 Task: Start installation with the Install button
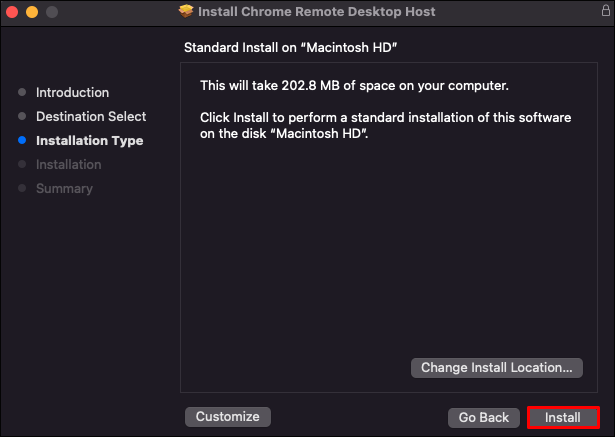(x=563, y=417)
